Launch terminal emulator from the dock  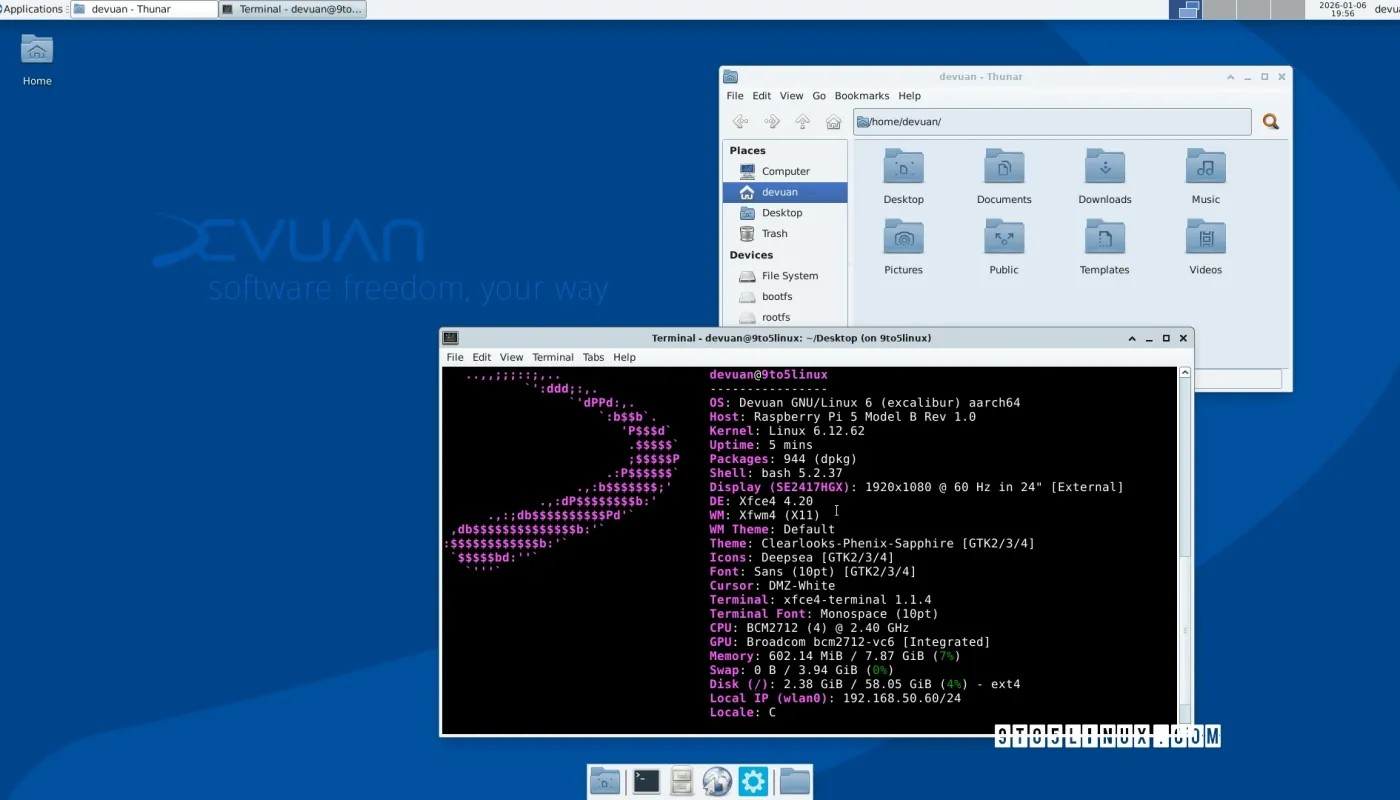point(646,781)
